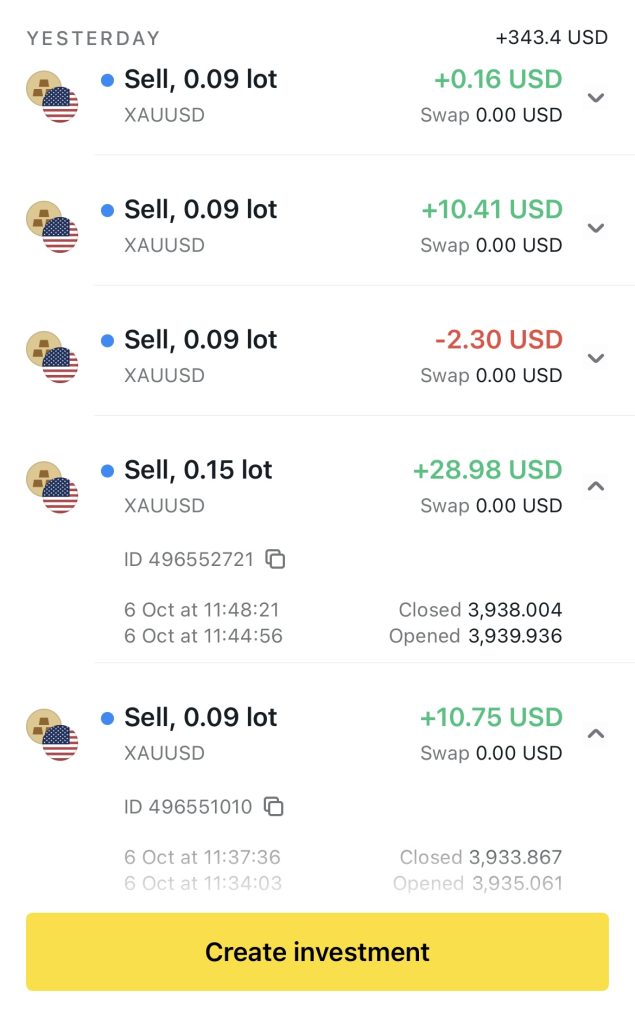This screenshot has height=1024, width=635.
Task: Click XAUUSD icon of +28.98 USD trade
Action: pos(52,487)
